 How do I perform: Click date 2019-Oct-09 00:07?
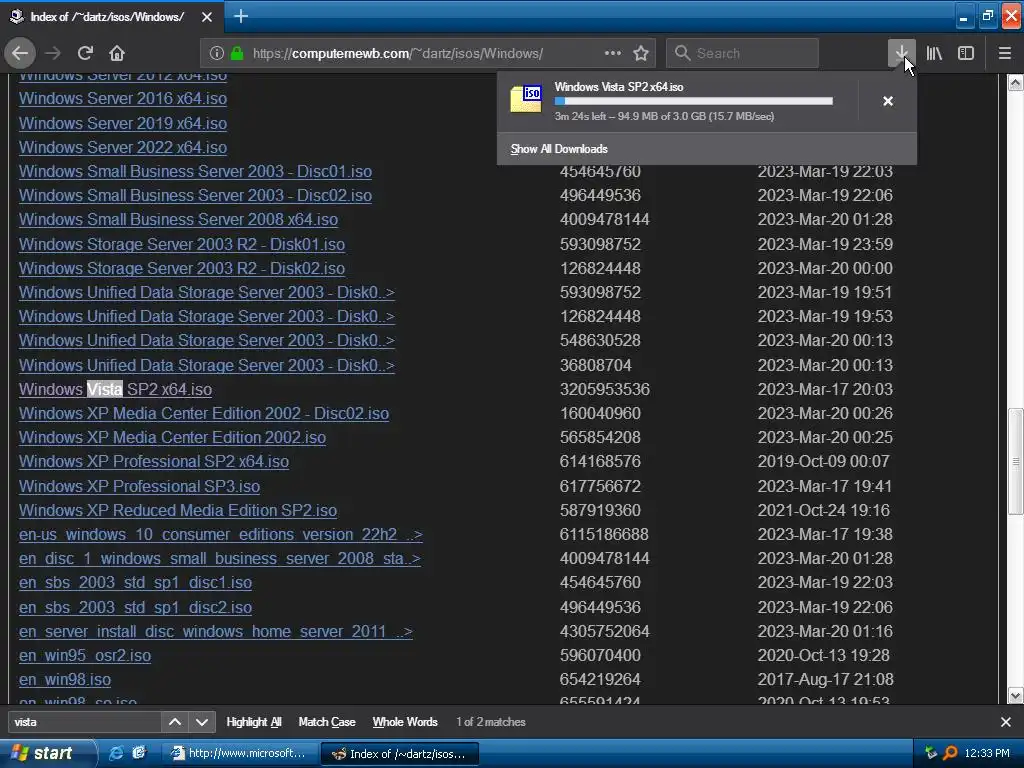point(824,462)
